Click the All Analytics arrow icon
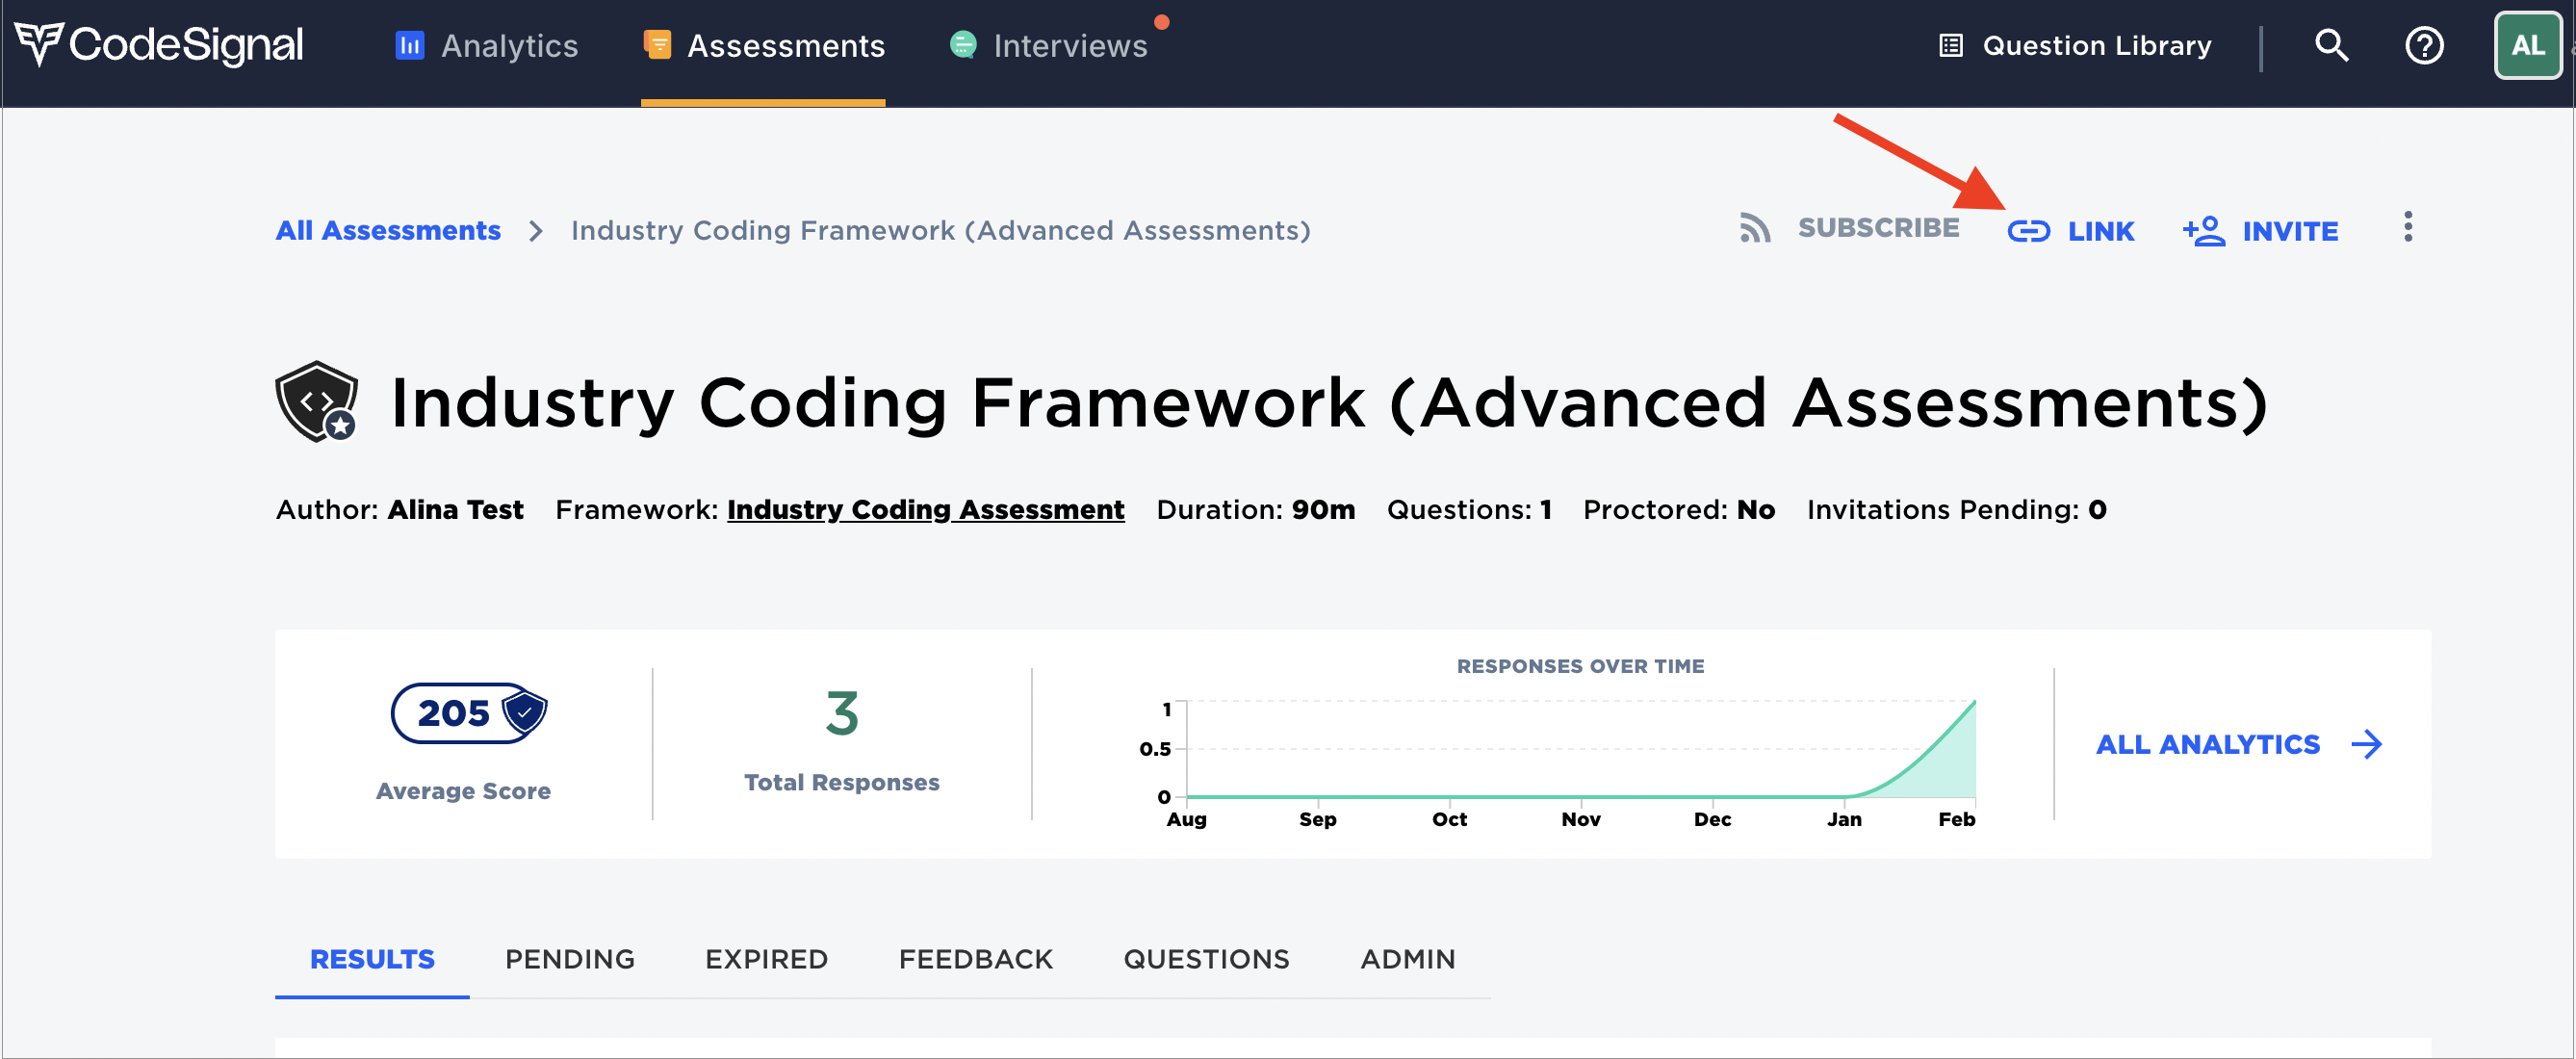This screenshot has height=1059, width=2576. coord(2366,744)
